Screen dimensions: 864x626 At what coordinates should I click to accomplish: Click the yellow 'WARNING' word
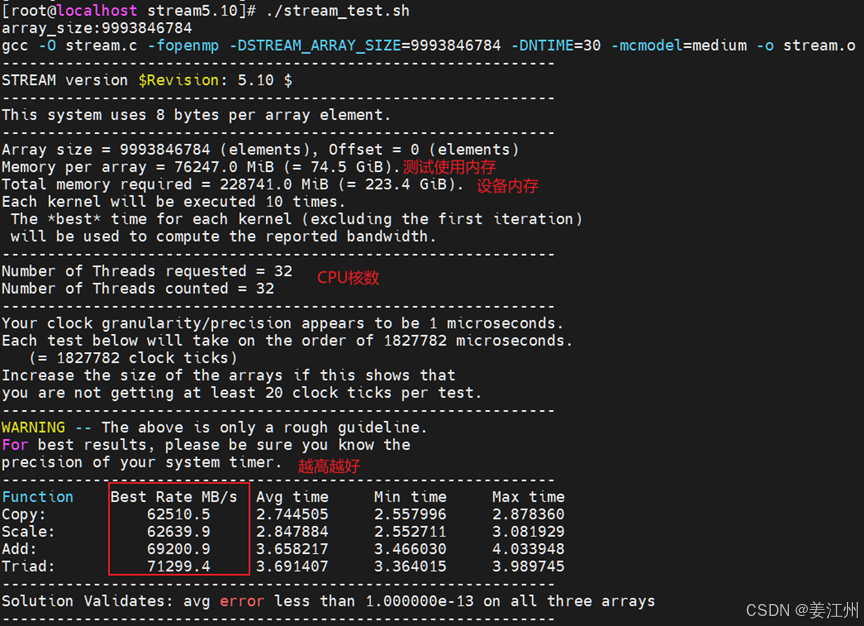coord(33,428)
